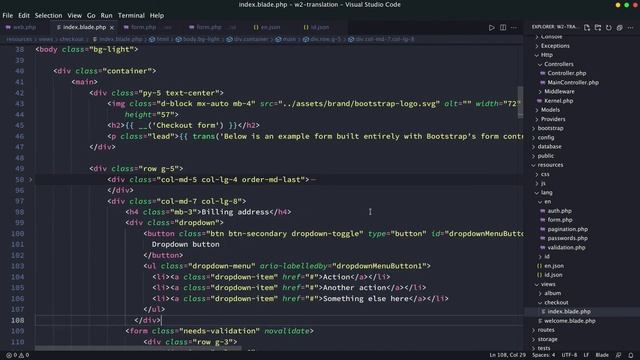Change end of line sequence LF
Image resolution: width=640 pixels, height=360 pixels.
[586, 355]
